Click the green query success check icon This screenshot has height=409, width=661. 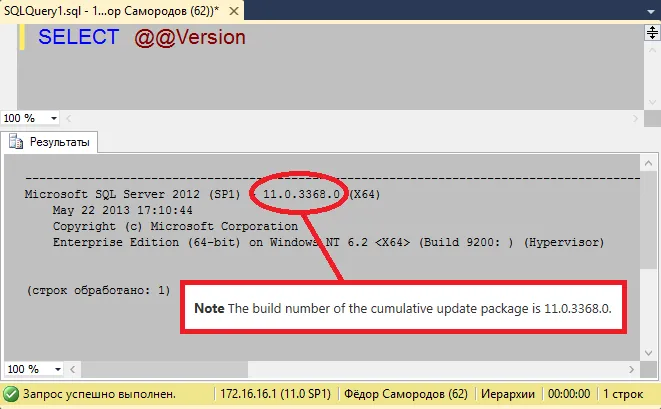11,394
